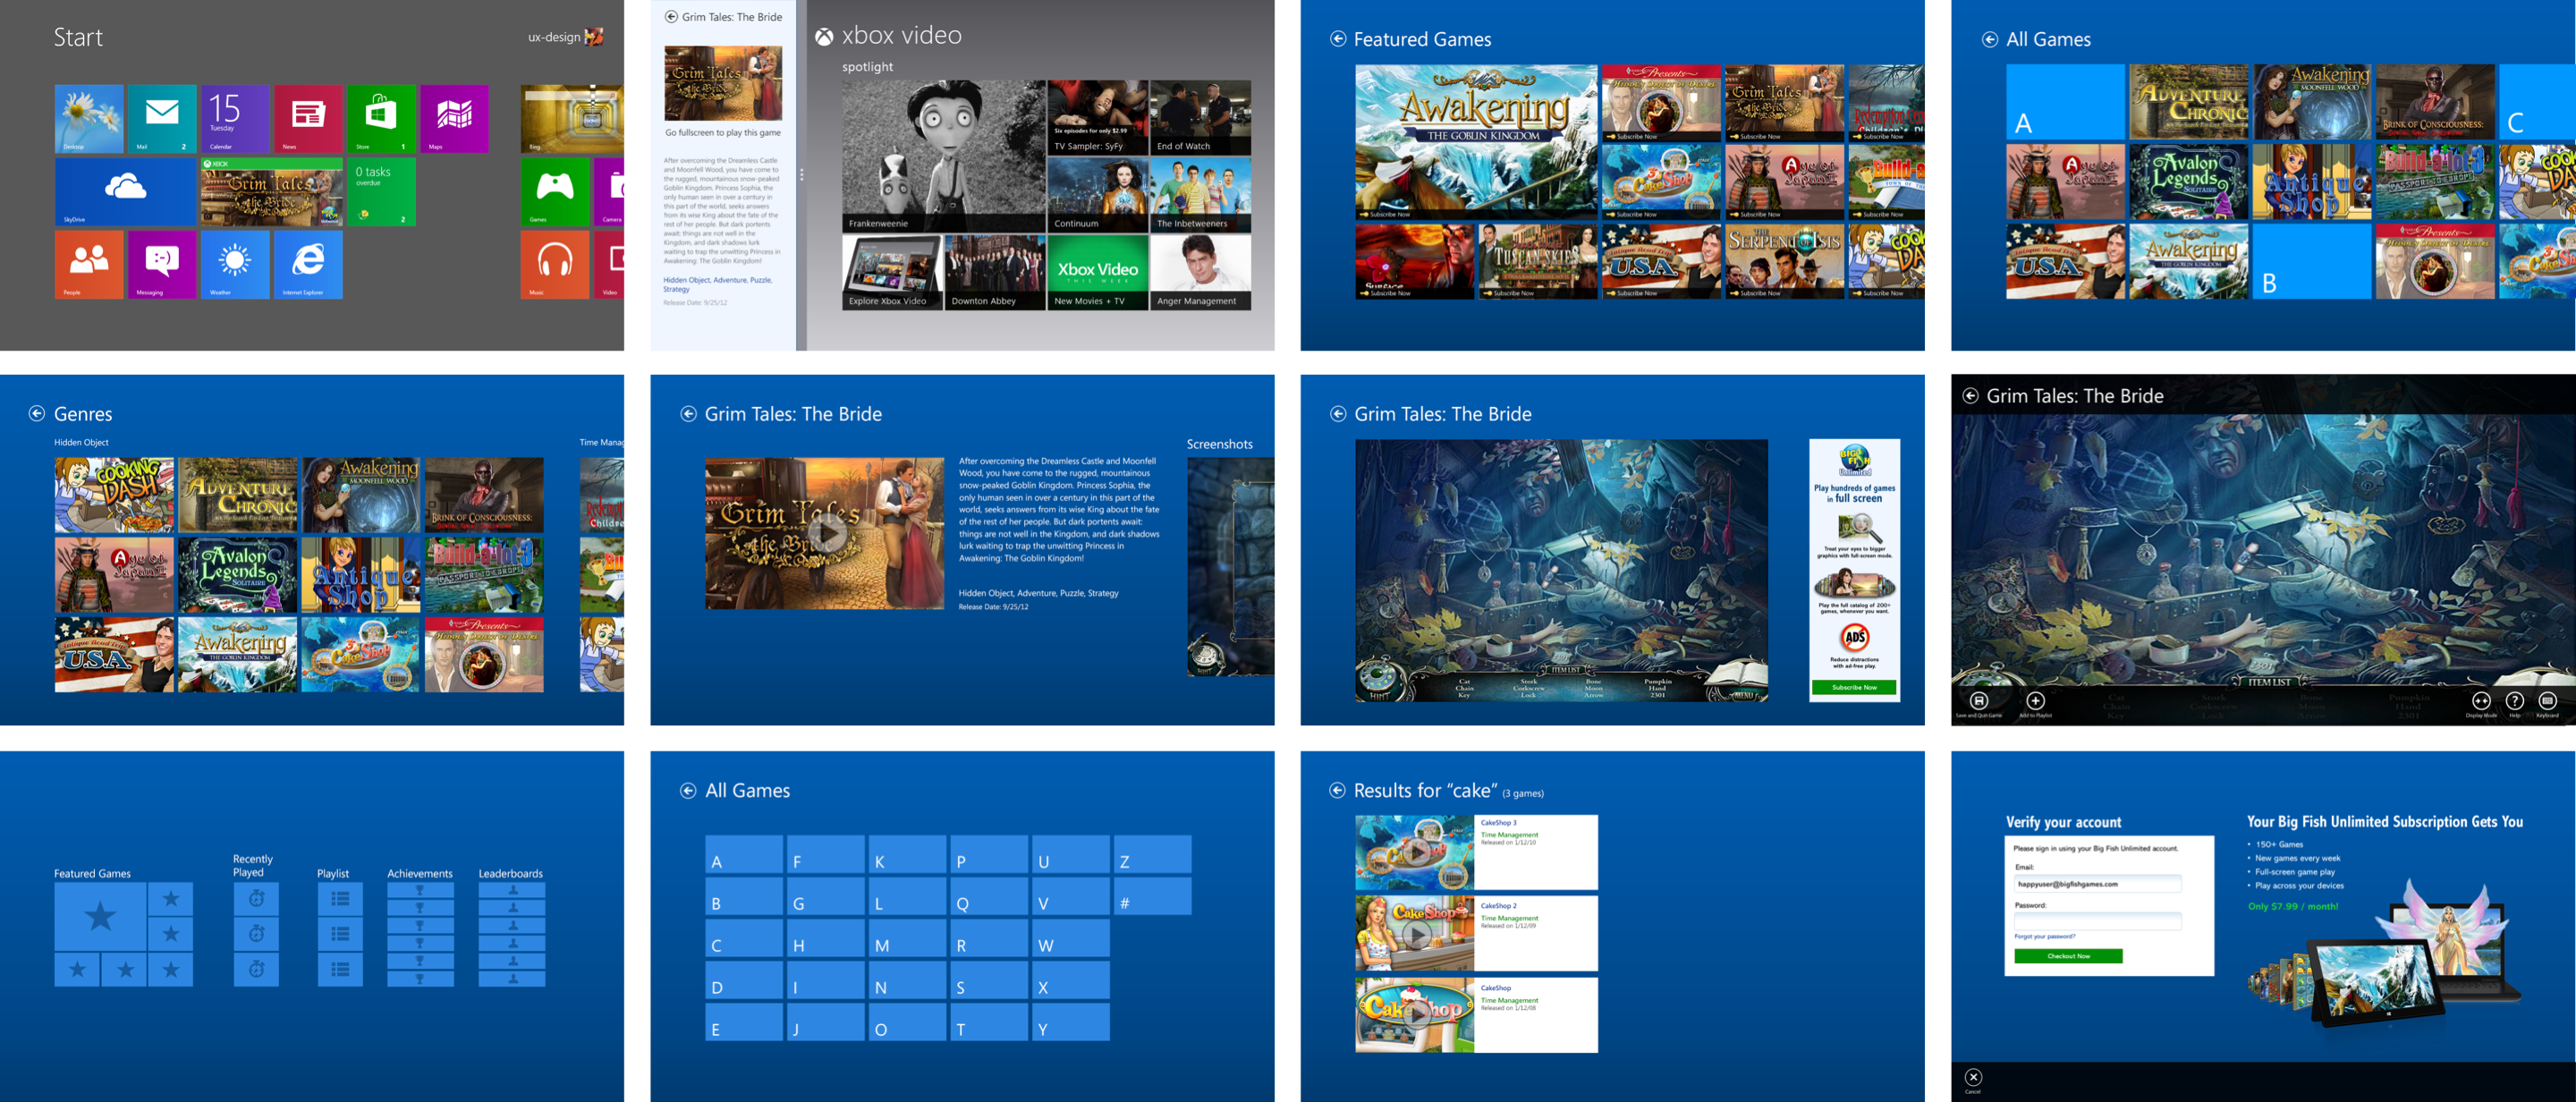This screenshot has height=1102, width=2576.
Task: Open the TV Sampler: SyFy tile
Action: click(1097, 117)
